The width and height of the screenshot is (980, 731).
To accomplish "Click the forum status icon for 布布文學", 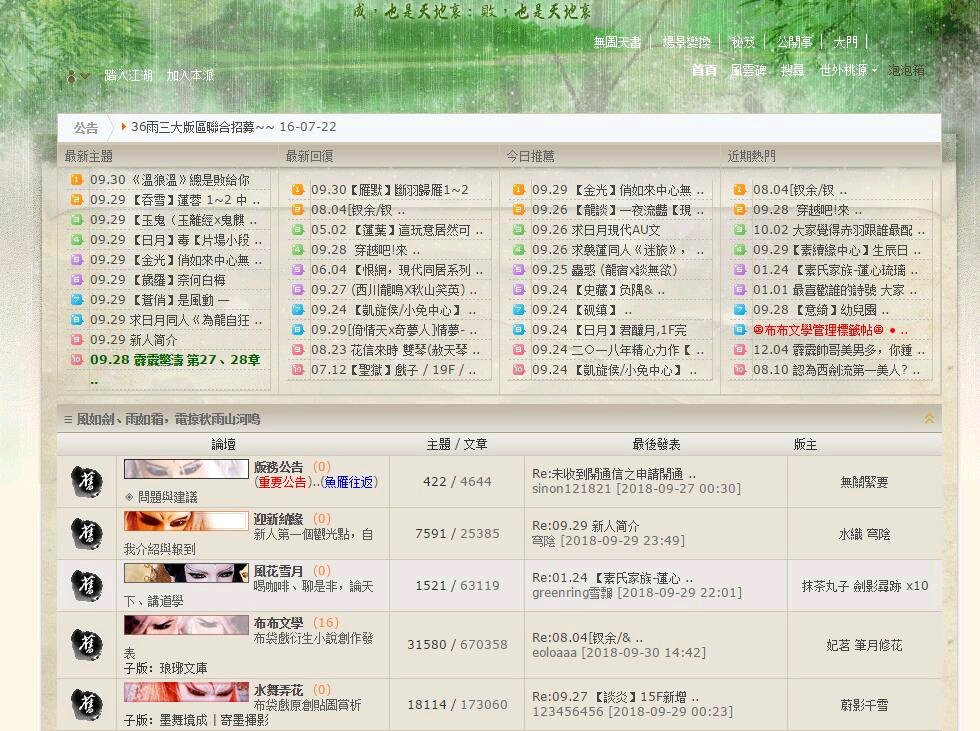I will [x=86, y=644].
